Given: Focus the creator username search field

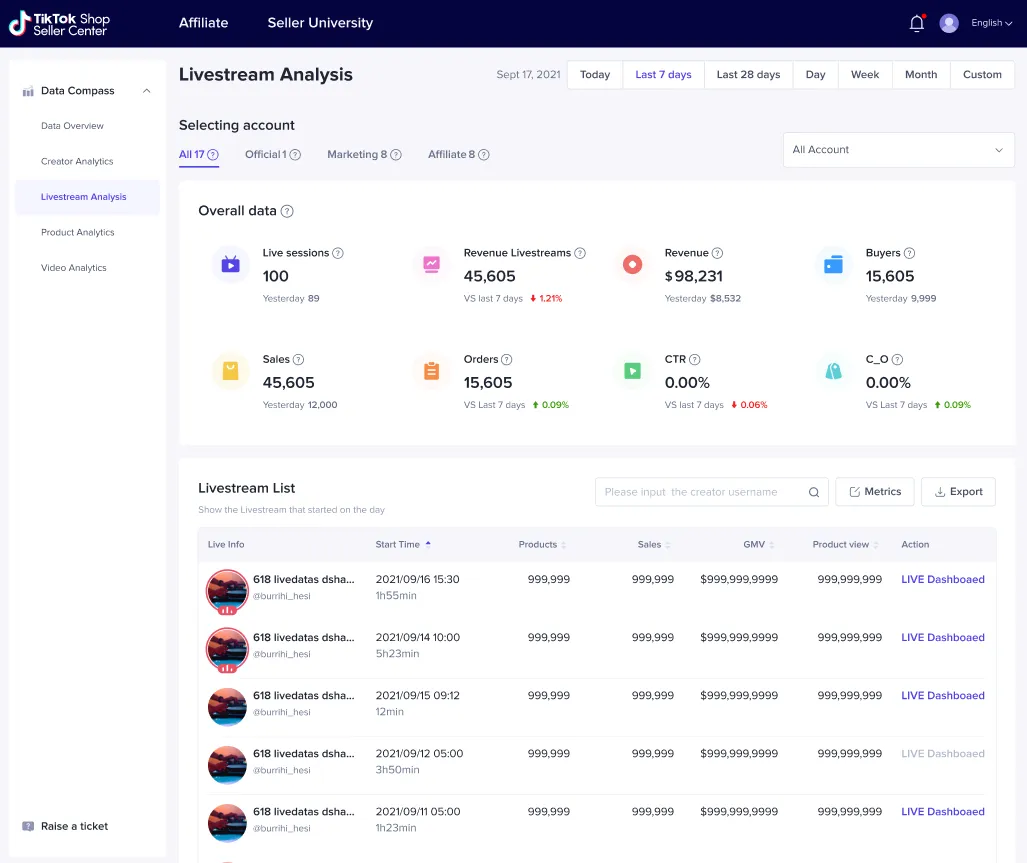Looking at the screenshot, I should [700, 492].
